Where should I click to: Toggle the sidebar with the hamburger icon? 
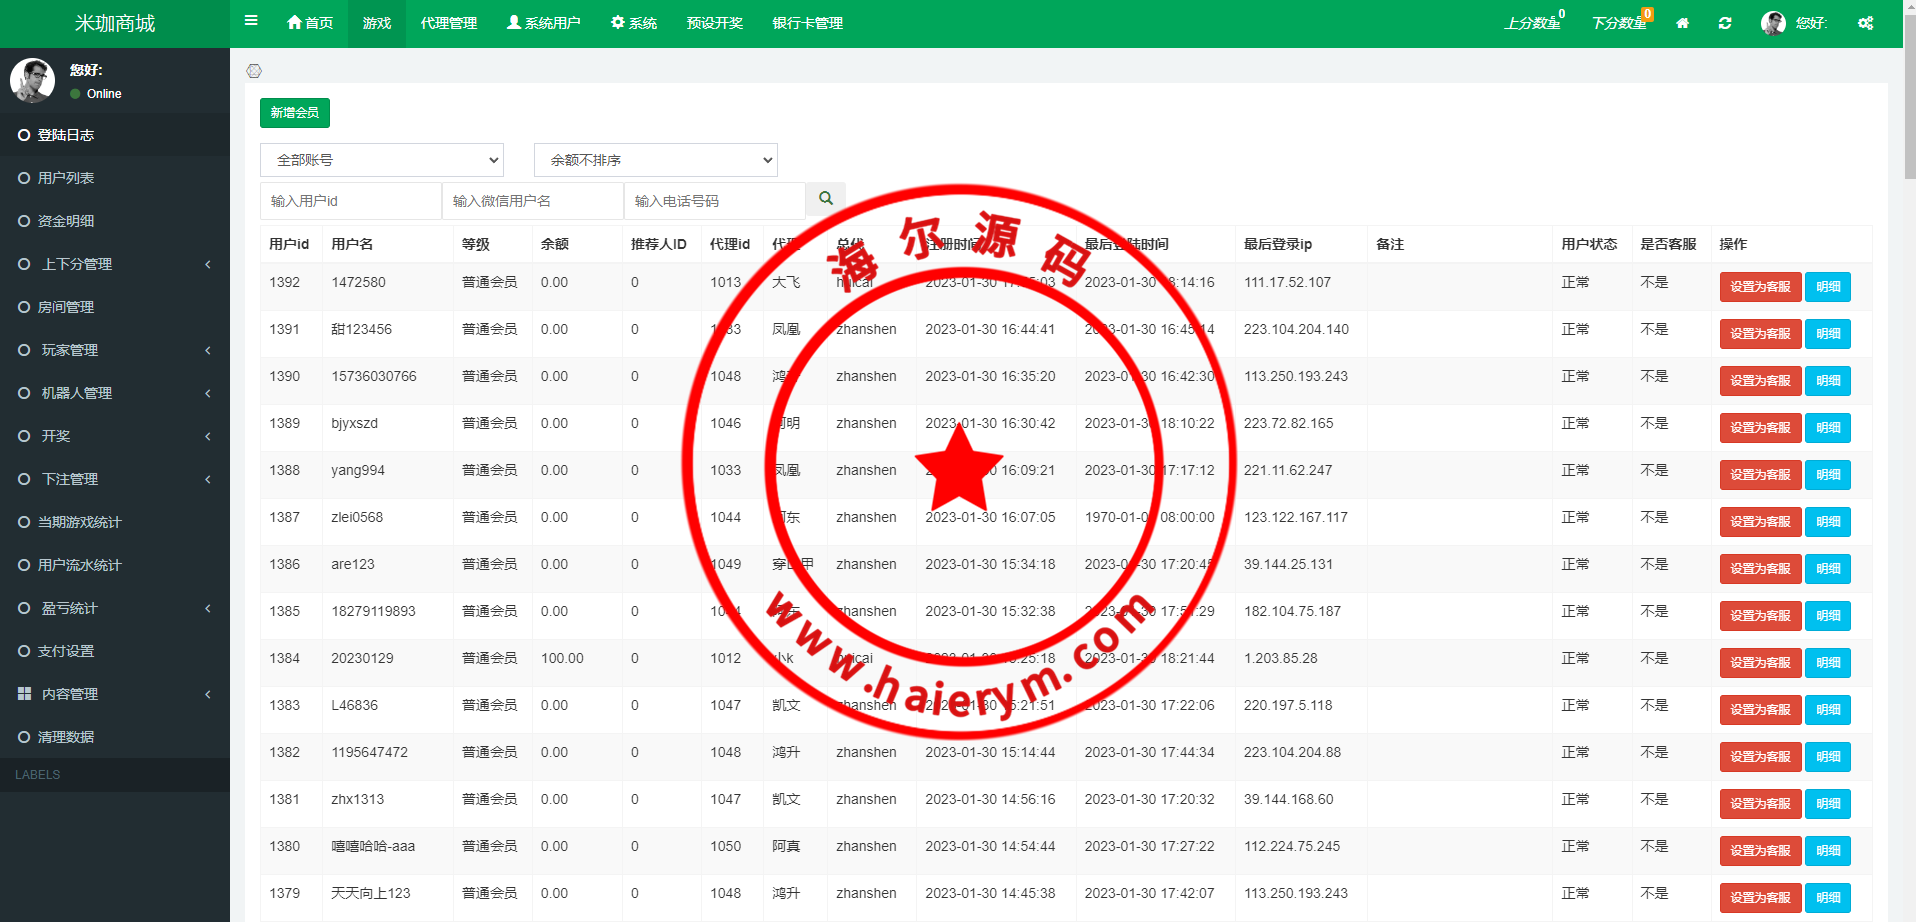click(x=251, y=21)
